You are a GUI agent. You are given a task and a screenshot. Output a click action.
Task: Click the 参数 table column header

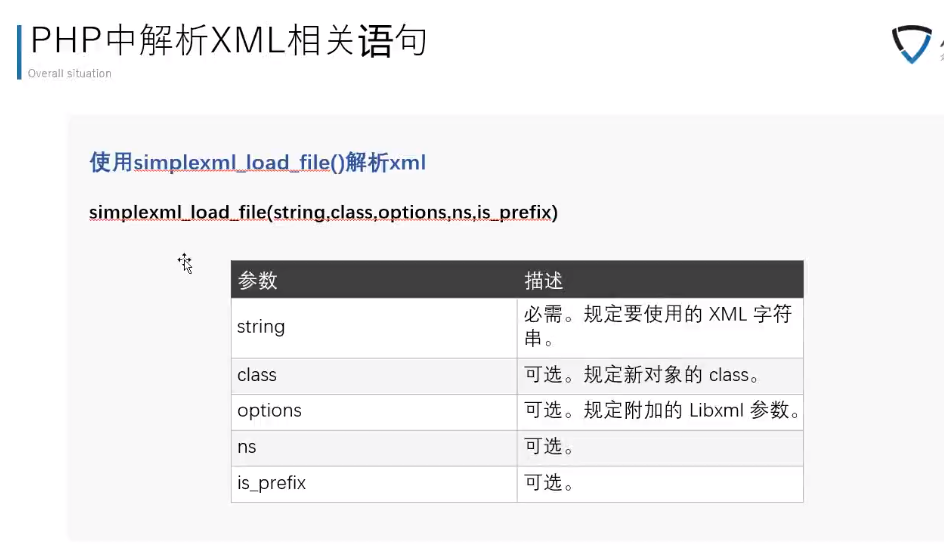(257, 280)
